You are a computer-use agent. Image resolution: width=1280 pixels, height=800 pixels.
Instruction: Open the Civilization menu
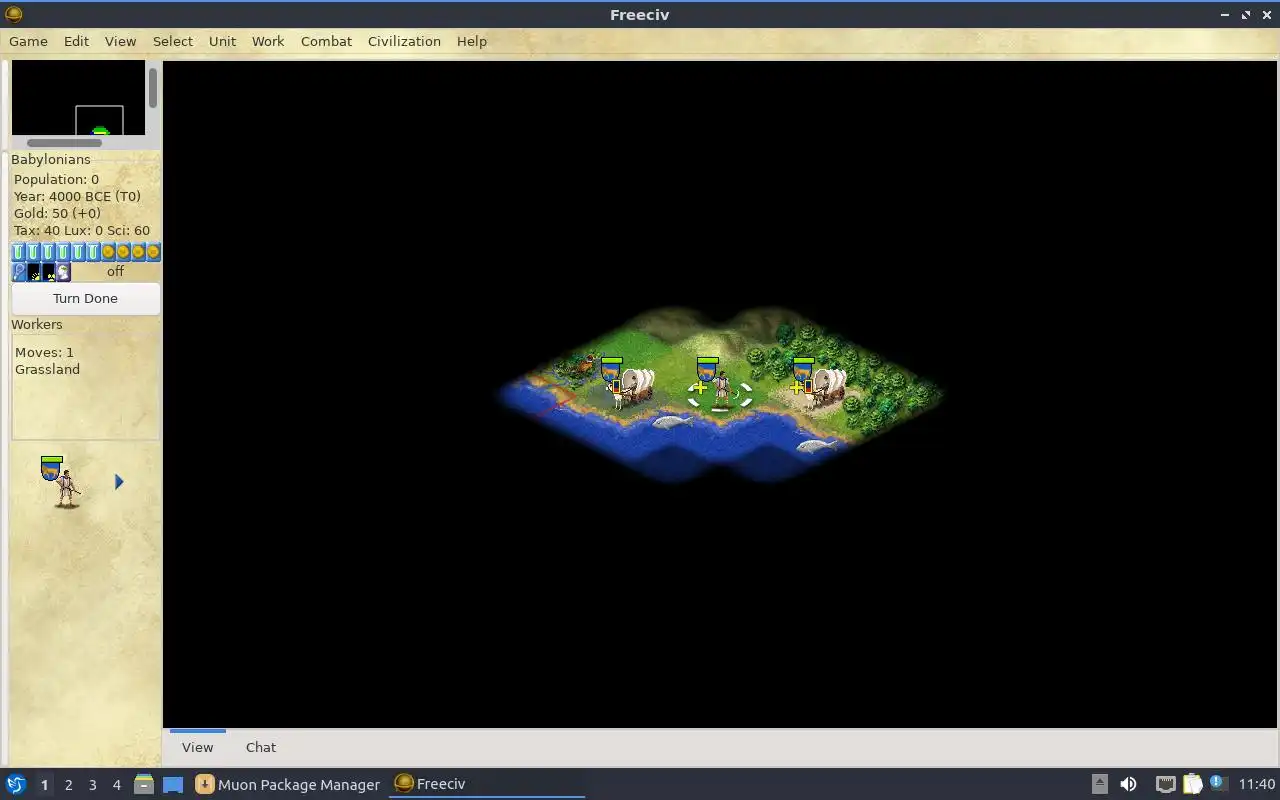[404, 41]
